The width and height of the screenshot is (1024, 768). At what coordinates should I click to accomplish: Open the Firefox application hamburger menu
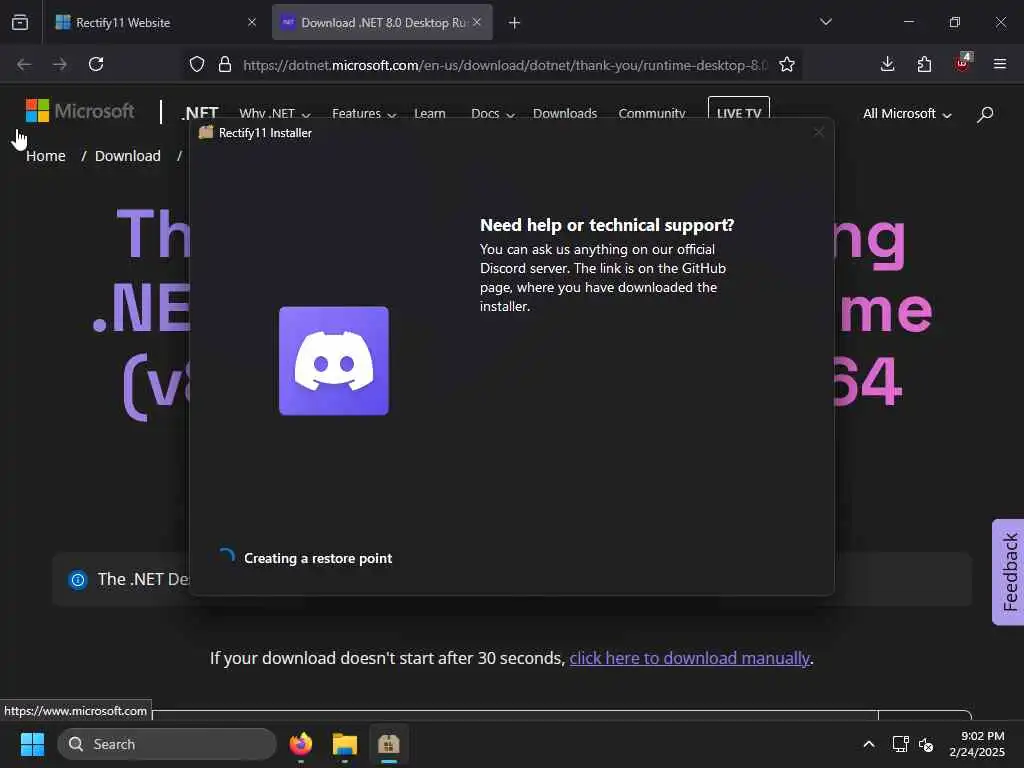point(1000,64)
